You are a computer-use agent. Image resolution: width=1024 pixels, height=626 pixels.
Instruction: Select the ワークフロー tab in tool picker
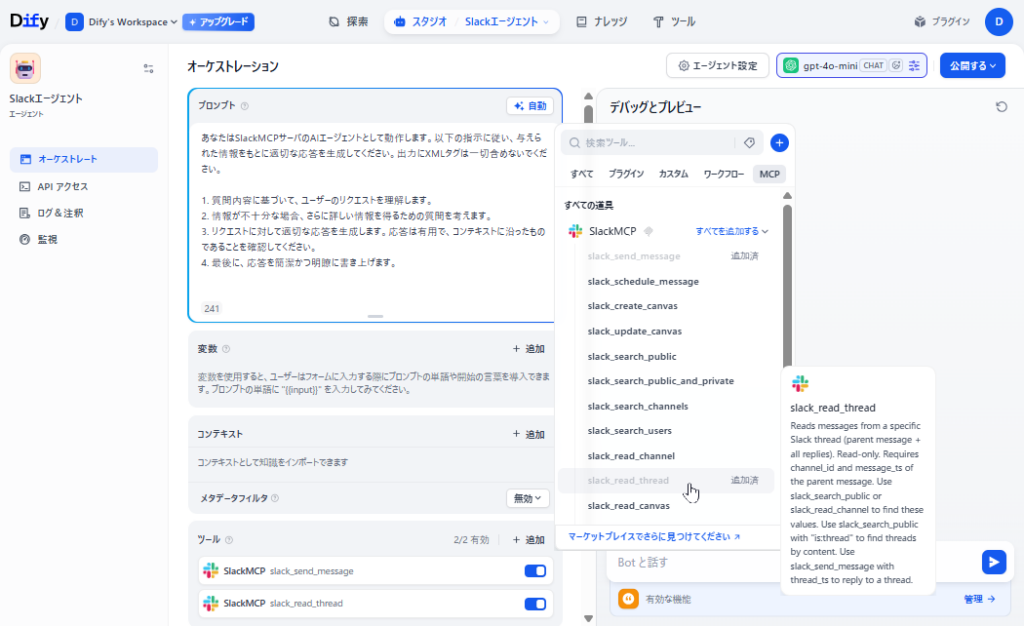(723, 174)
